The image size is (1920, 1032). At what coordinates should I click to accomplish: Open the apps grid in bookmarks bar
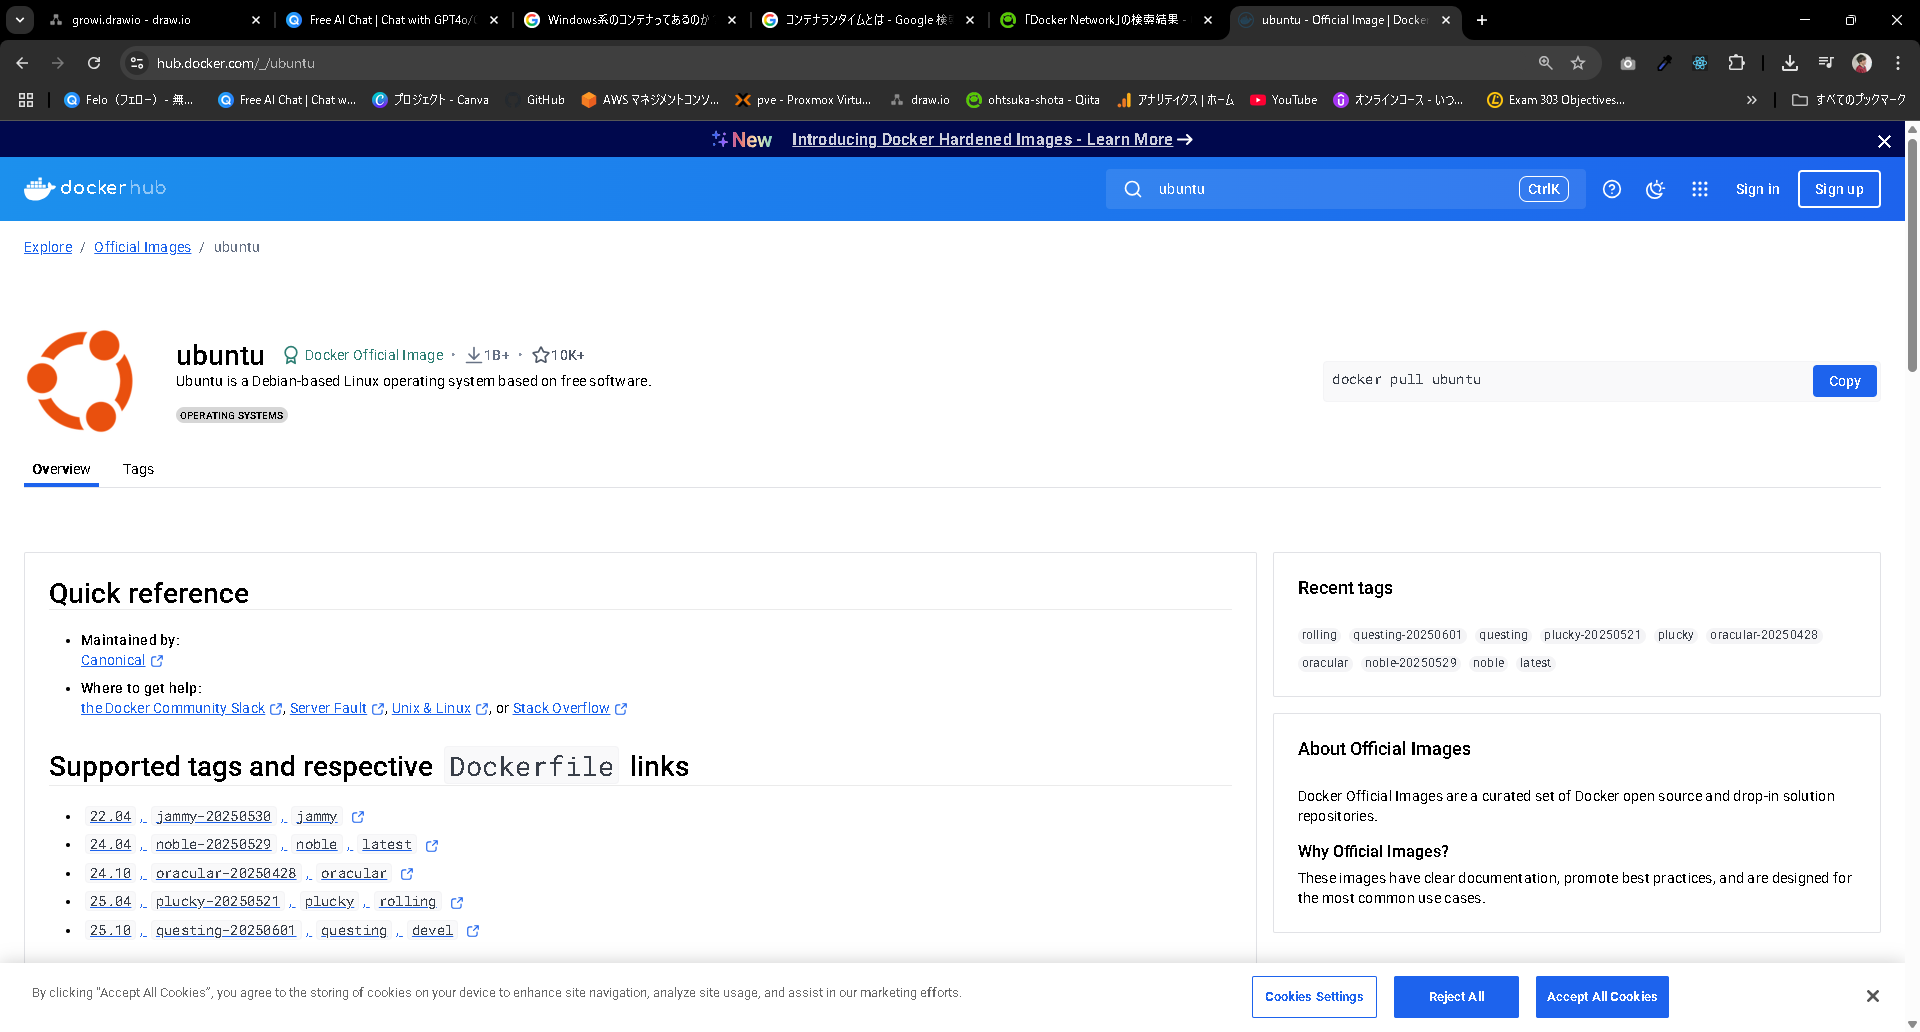click(26, 100)
